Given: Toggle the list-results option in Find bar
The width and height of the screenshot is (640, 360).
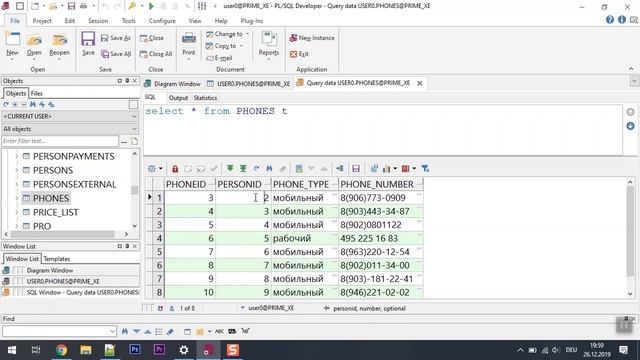Looking at the screenshot, I should tap(159, 331).
